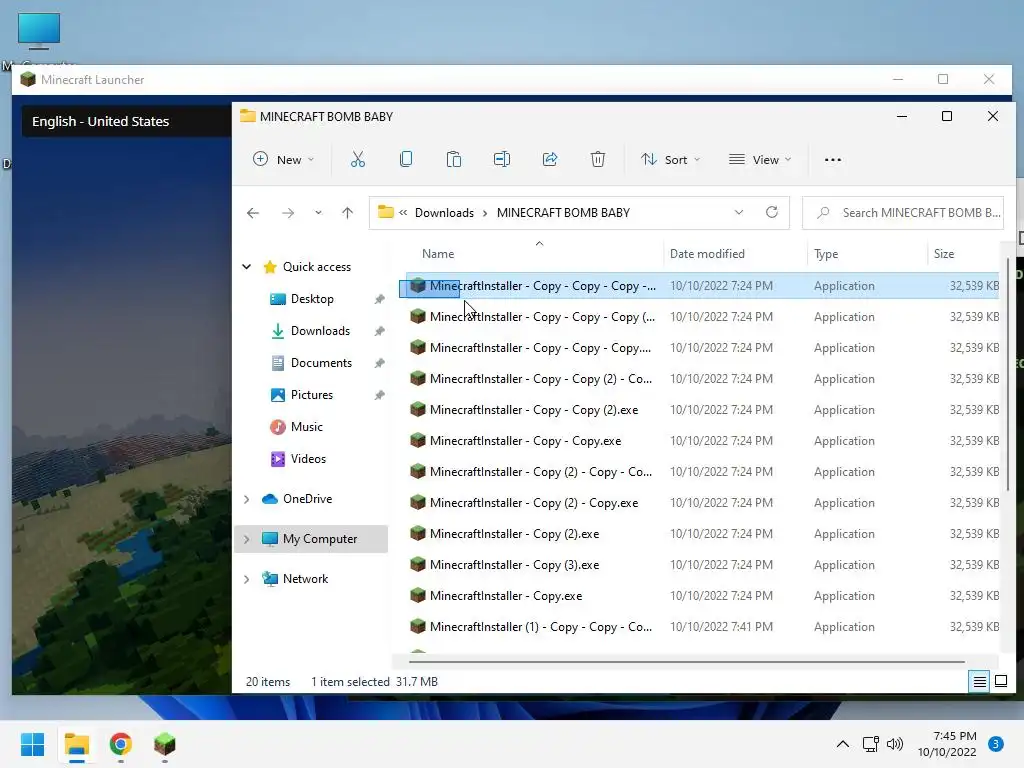The image size is (1024, 768).
Task: Click the Cut scissors icon in toolbar
Action: coord(357,159)
